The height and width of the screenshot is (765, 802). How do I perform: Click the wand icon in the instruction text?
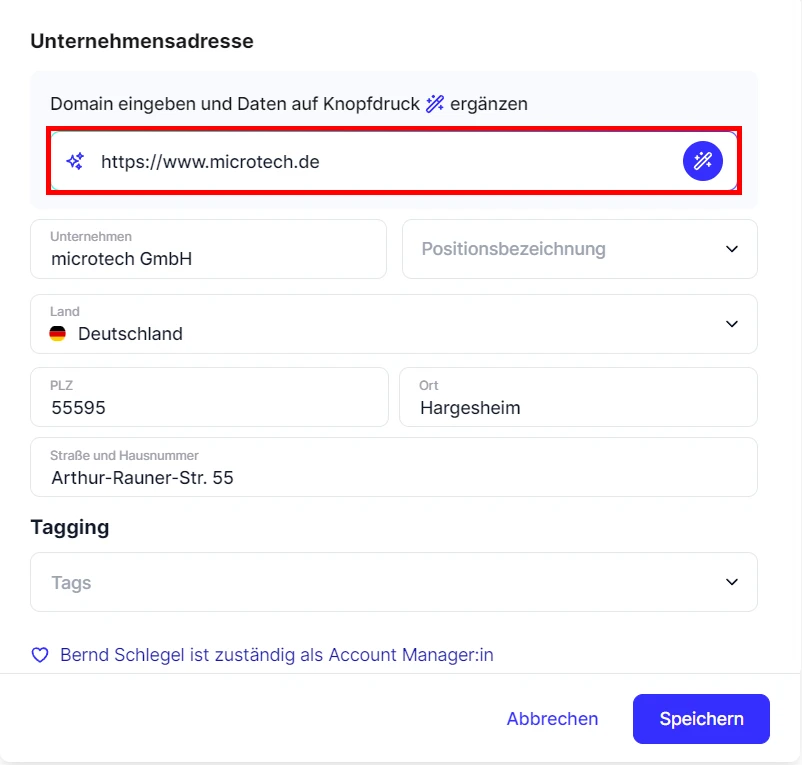pos(434,103)
